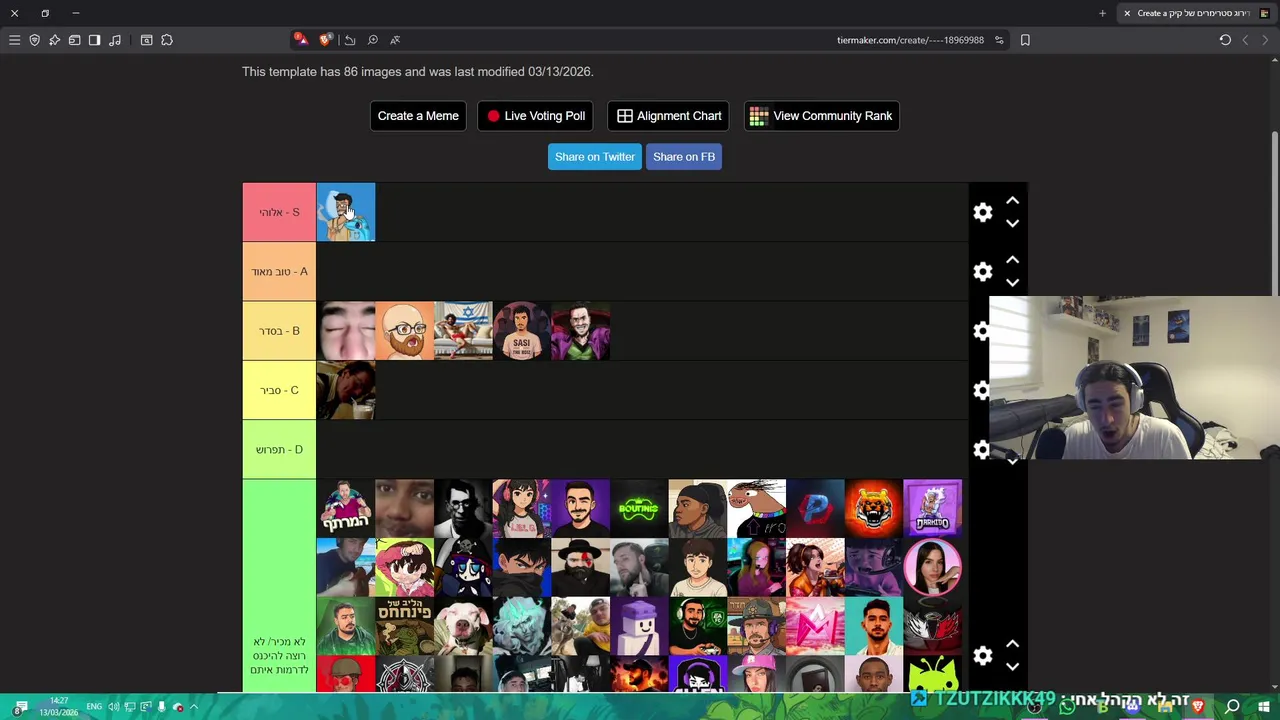Reload the page with refresh icon
The width and height of the screenshot is (1280, 720).
tap(1225, 40)
